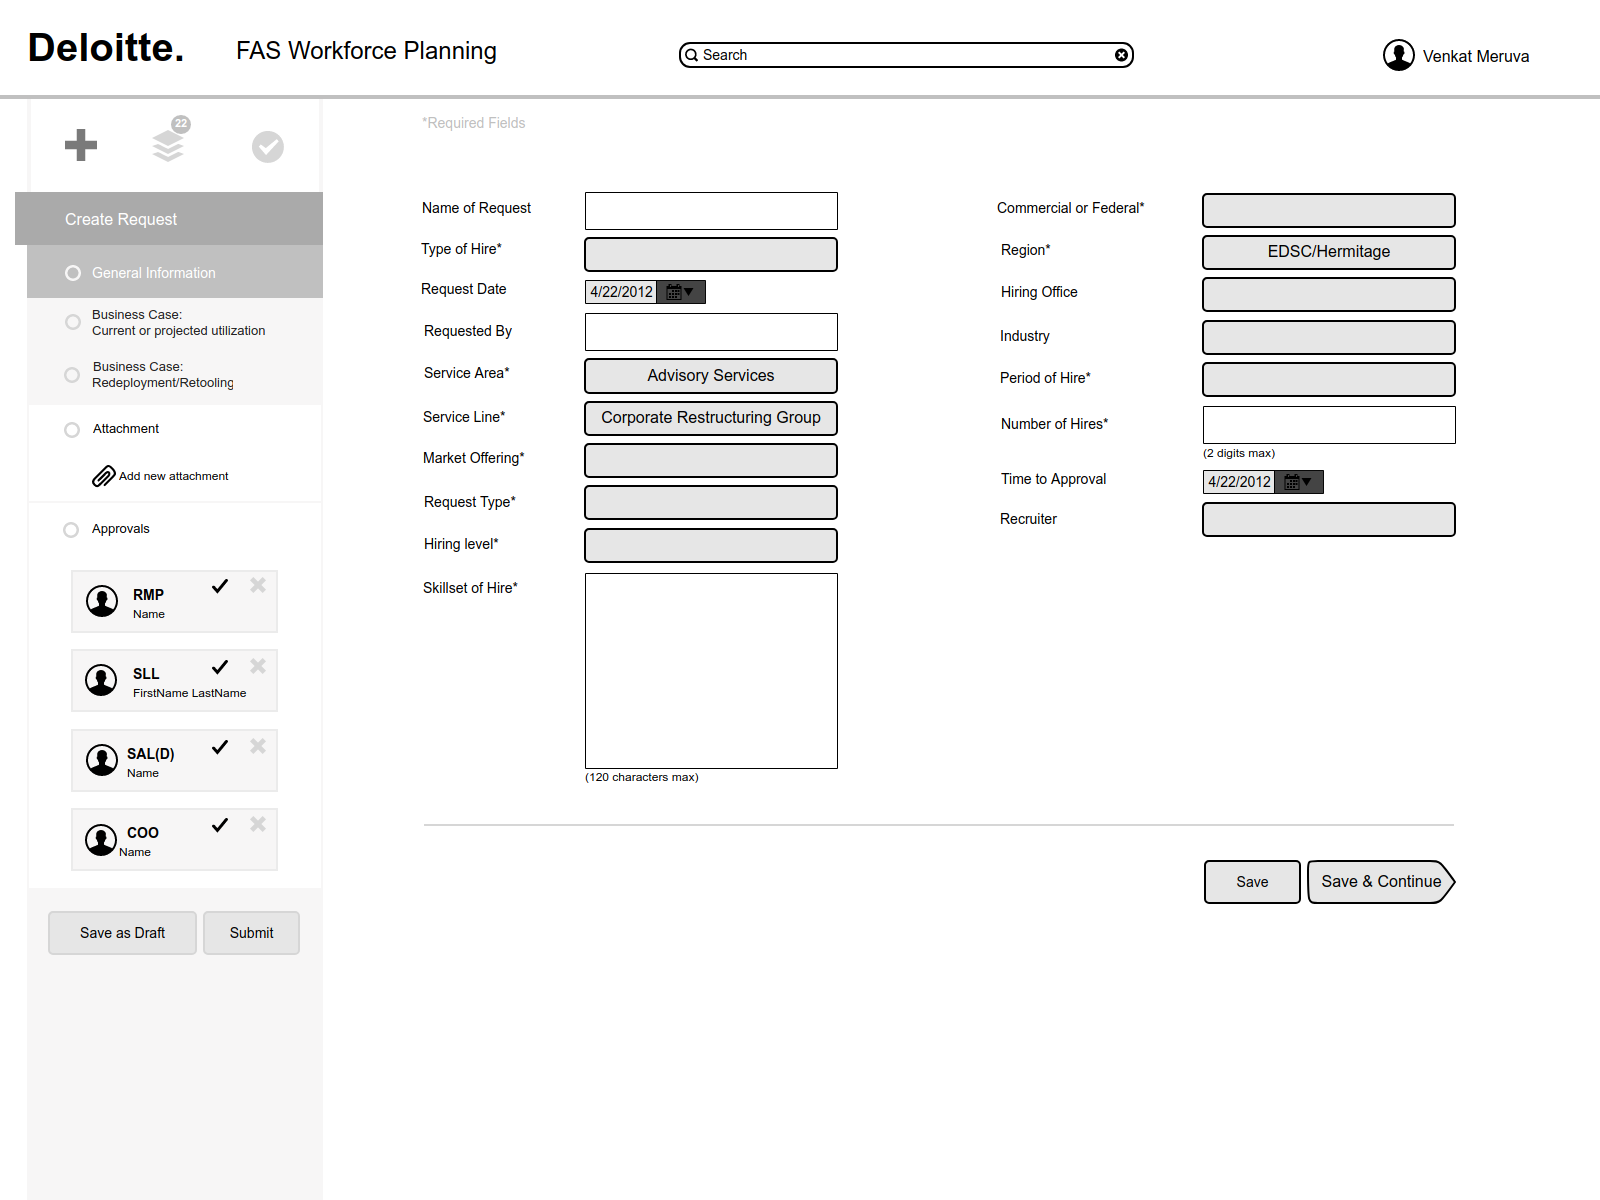Click the Number of Hires input field

(x=1329, y=425)
